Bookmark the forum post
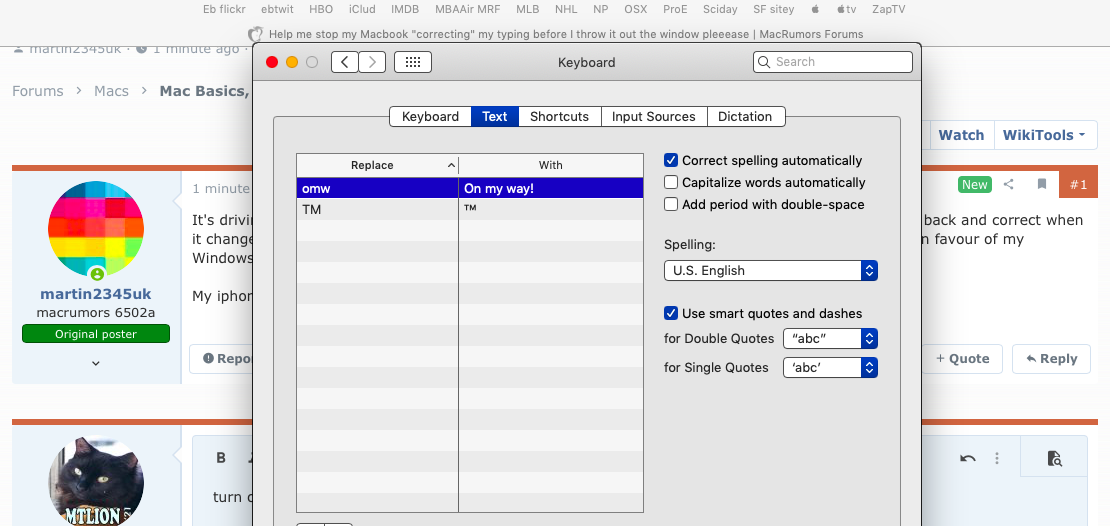Screen dimensions: 1110x526 (x=1041, y=184)
